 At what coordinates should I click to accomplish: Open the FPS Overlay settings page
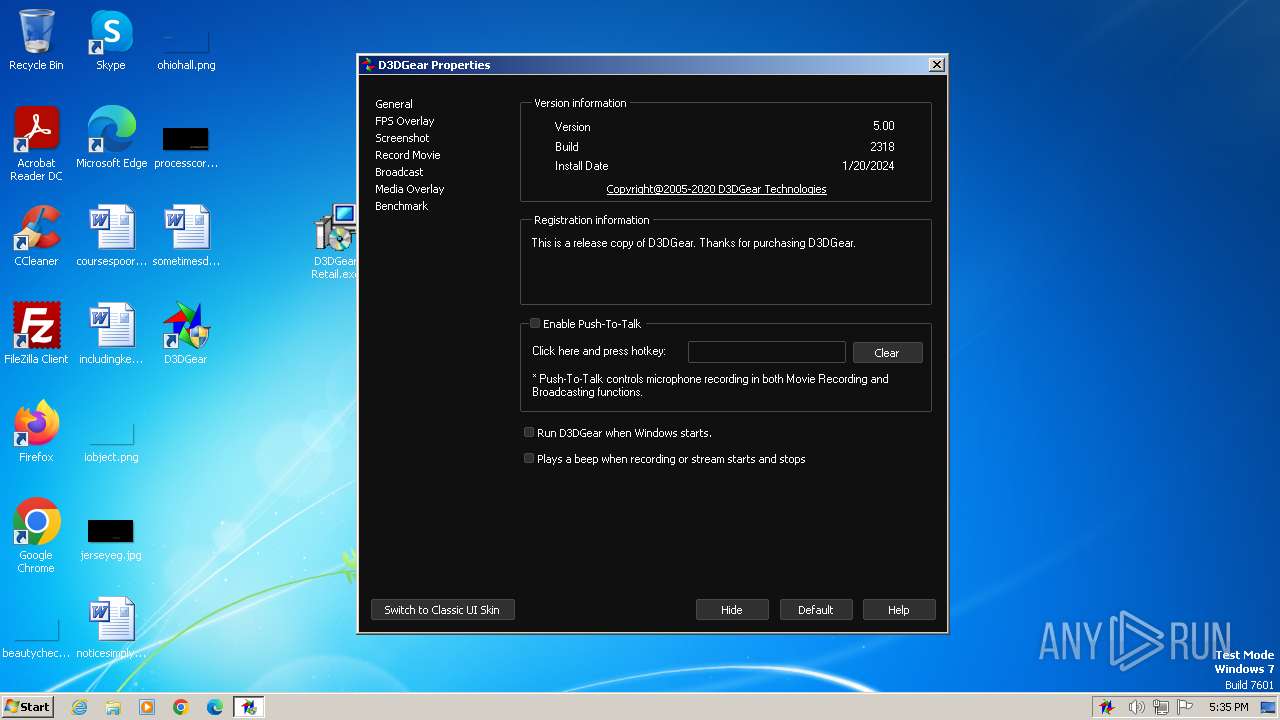point(405,121)
